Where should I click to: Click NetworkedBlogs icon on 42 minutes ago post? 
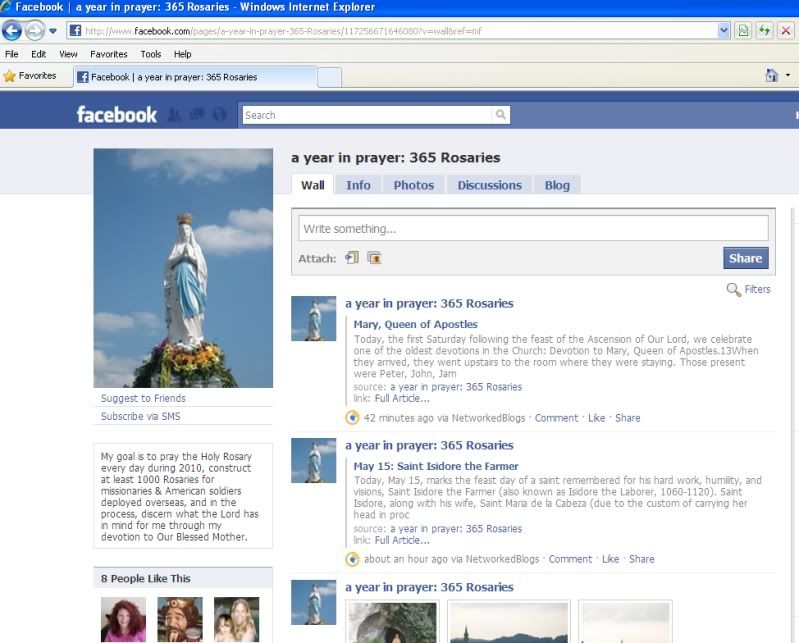click(x=352, y=418)
